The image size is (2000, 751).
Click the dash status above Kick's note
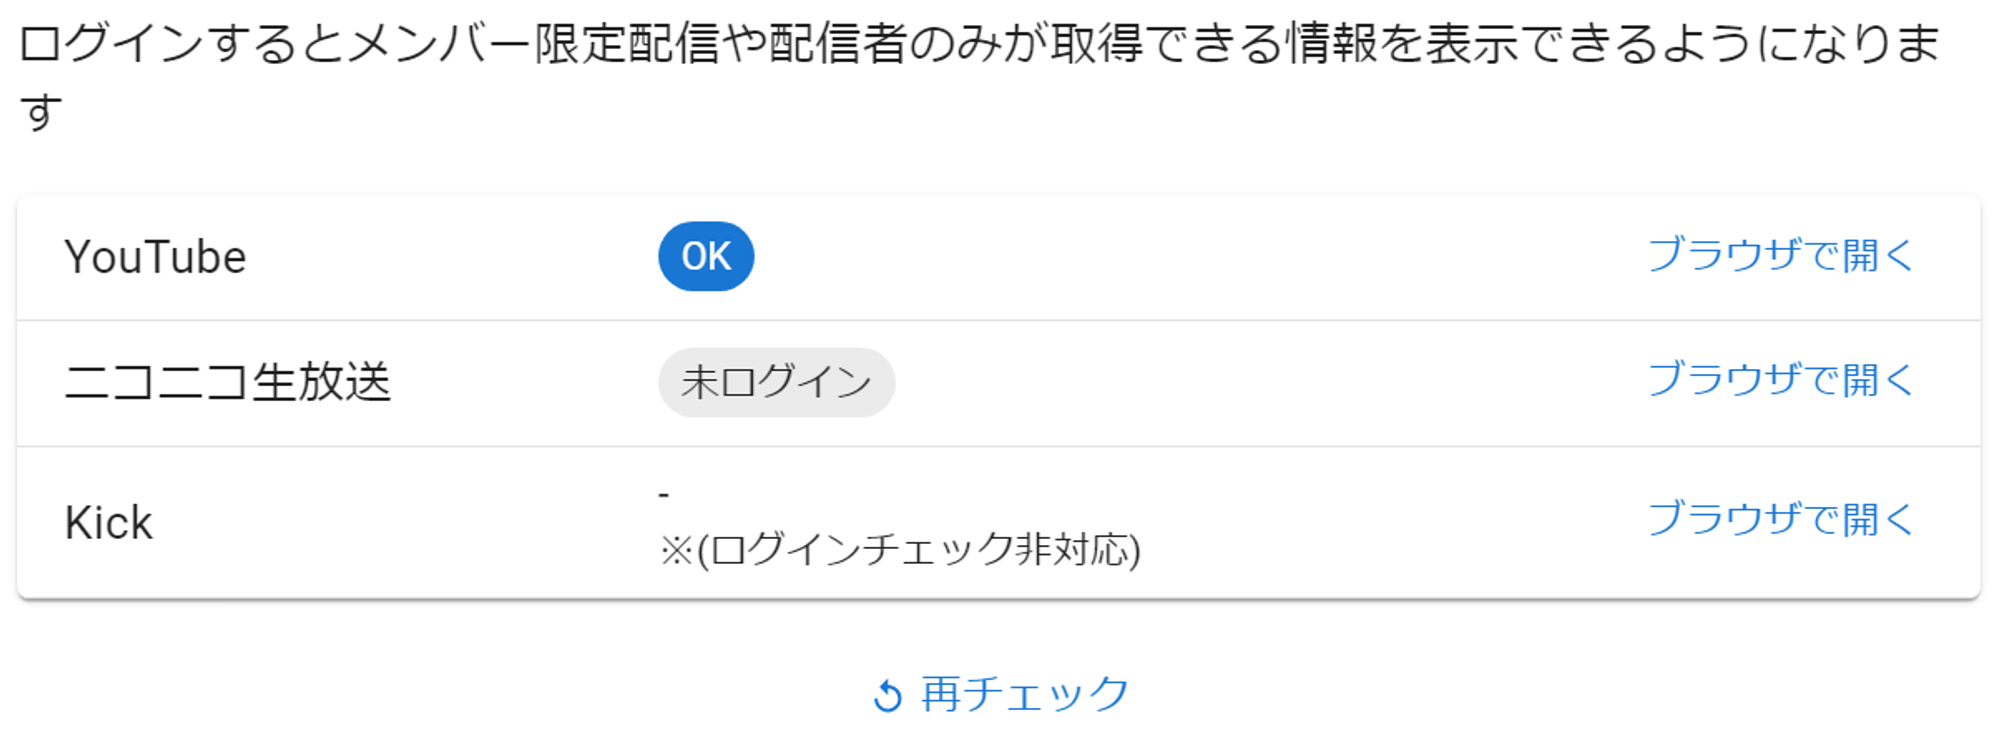664,494
